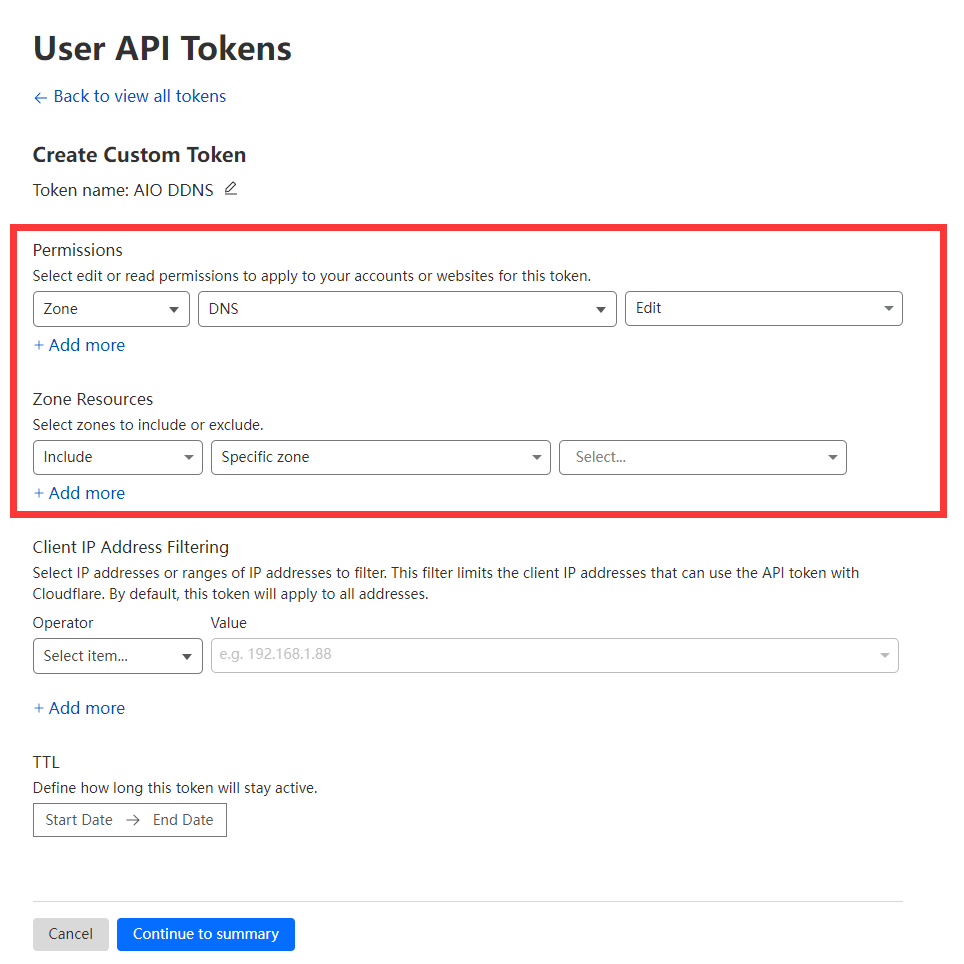Viewport: 964px width, 964px height.
Task: Open the Zone permission type dropdown
Action: click(111, 309)
